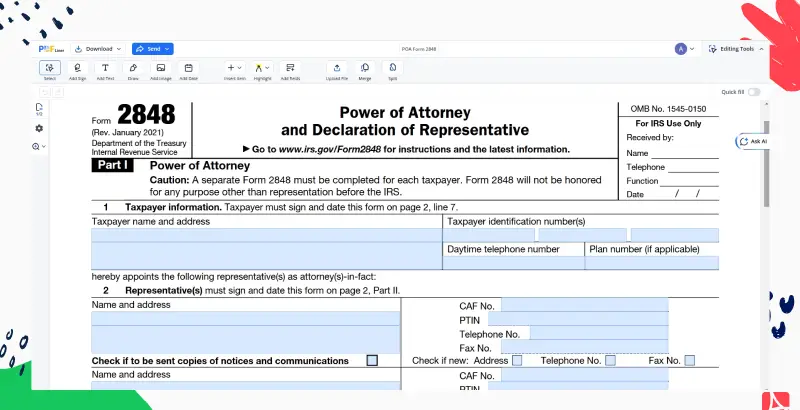Select the Draw tool

[133, 68]
